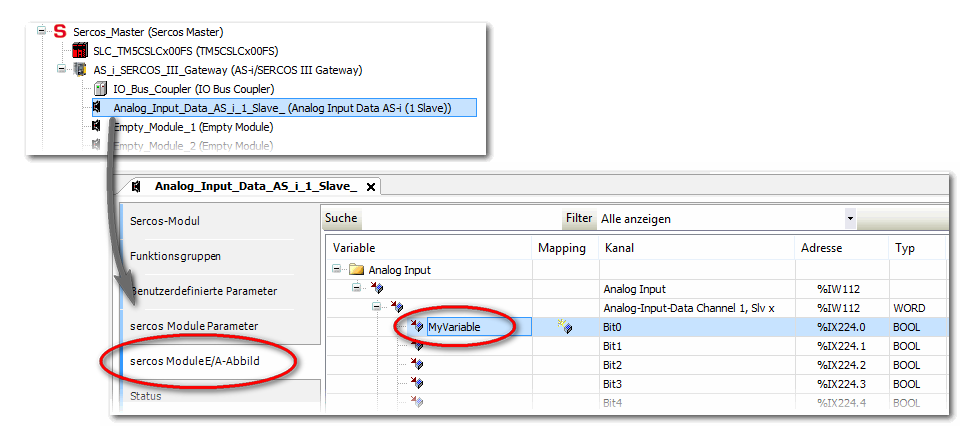
Task: Click the Mapping column header
Action: (x=565, y=248)
